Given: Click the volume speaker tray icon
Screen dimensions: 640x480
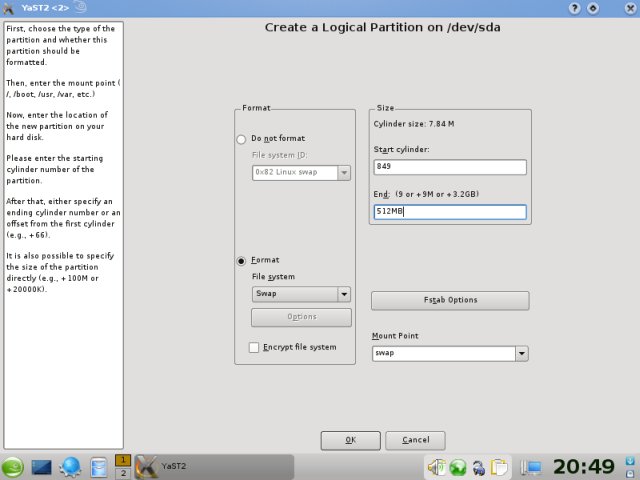Looking at the screenshot, I should pyautogui.click(x=437, y=467).
